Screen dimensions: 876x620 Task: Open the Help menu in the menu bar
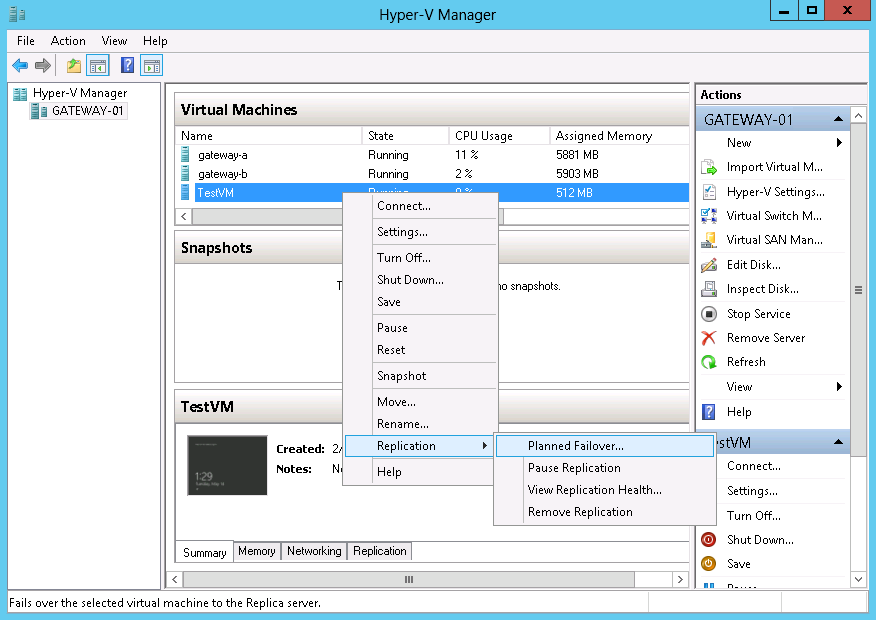coord(155,41)
